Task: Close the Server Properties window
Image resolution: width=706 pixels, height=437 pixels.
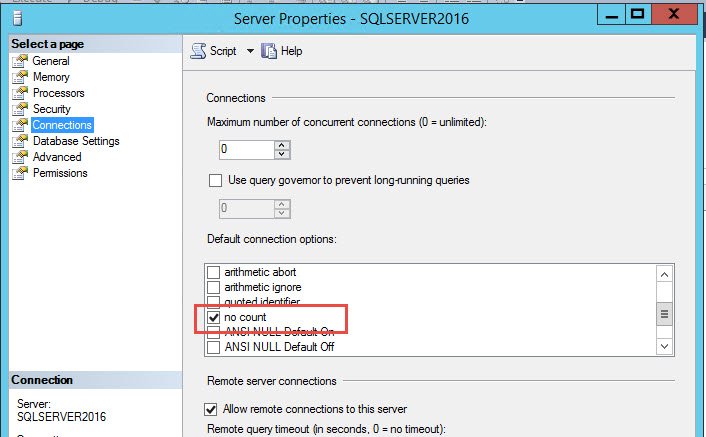Action: click(674, 14)
